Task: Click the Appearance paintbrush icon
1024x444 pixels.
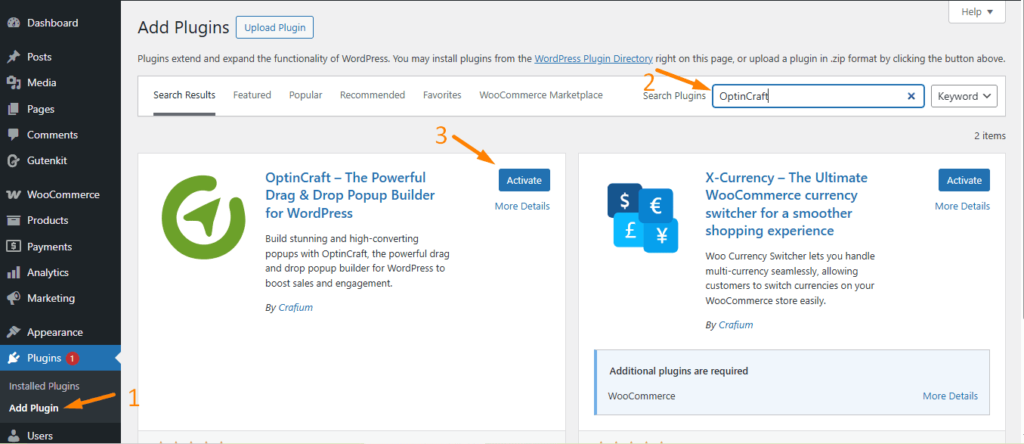Action: click(x=13, y=332)
